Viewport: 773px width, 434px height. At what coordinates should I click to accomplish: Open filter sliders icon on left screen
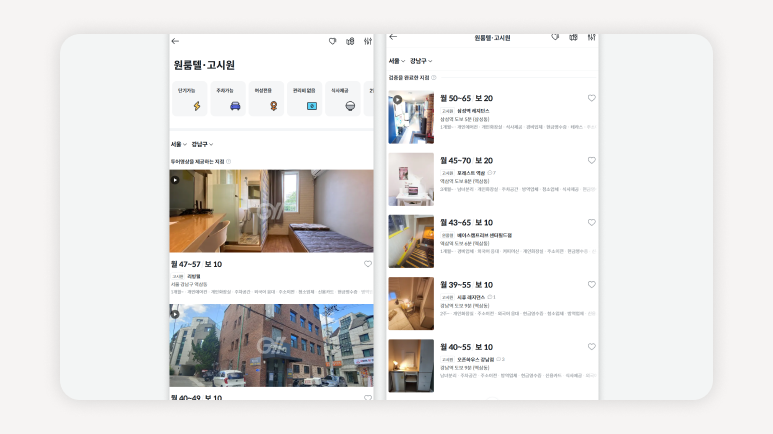(367, 41)
